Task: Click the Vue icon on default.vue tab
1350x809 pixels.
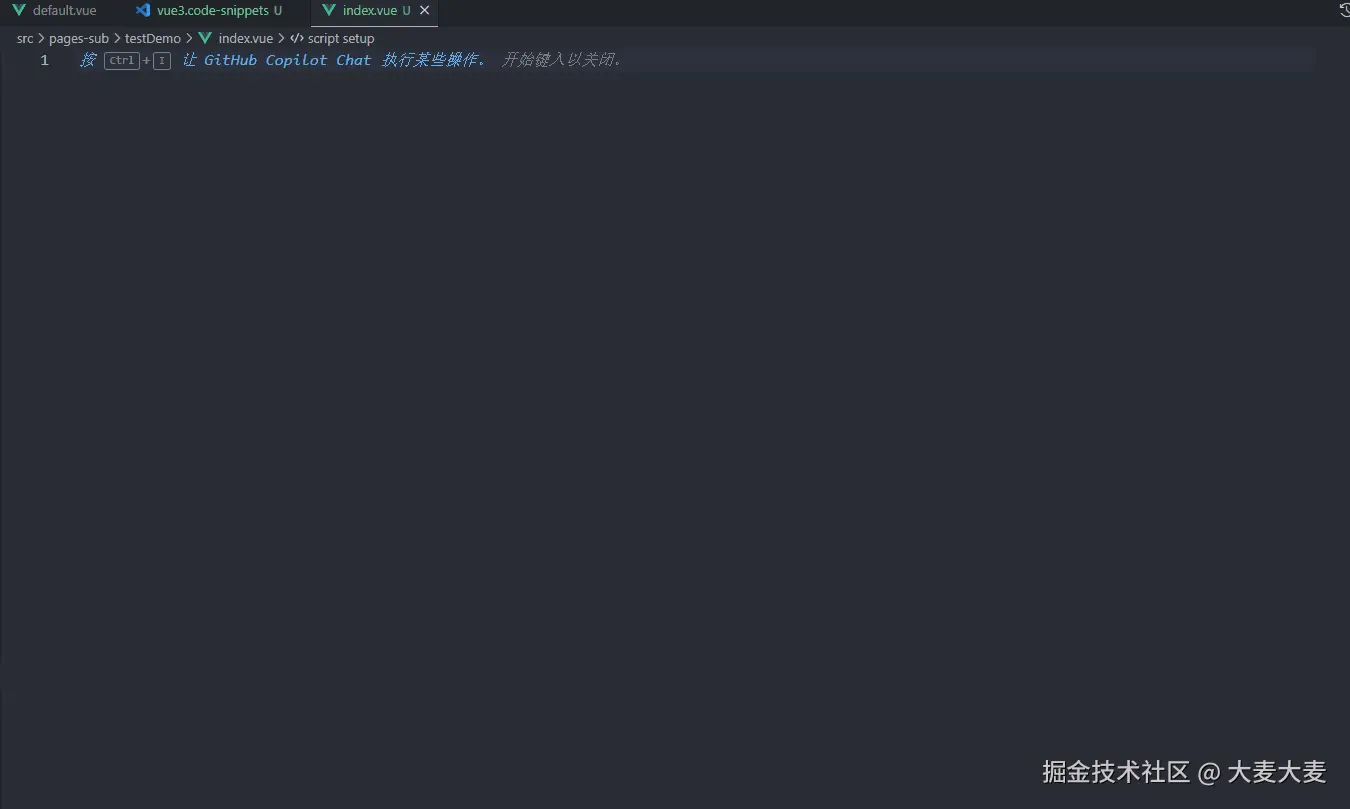Action: pyautogui.click(x=18, y=10)
